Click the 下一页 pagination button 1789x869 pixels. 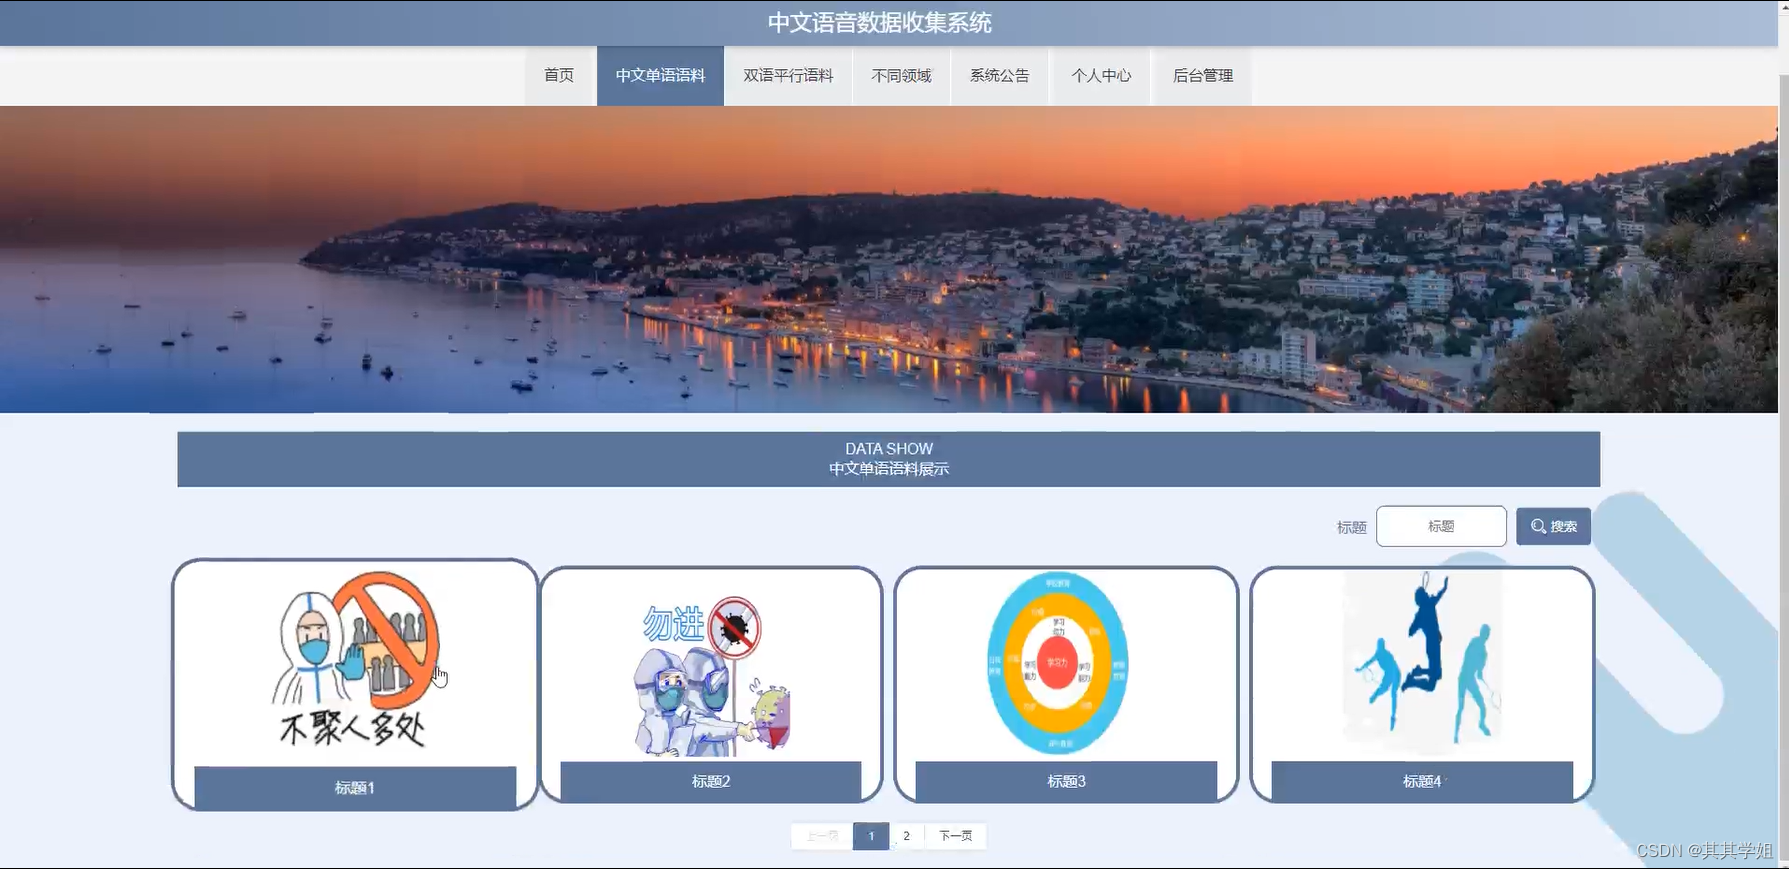956,836
